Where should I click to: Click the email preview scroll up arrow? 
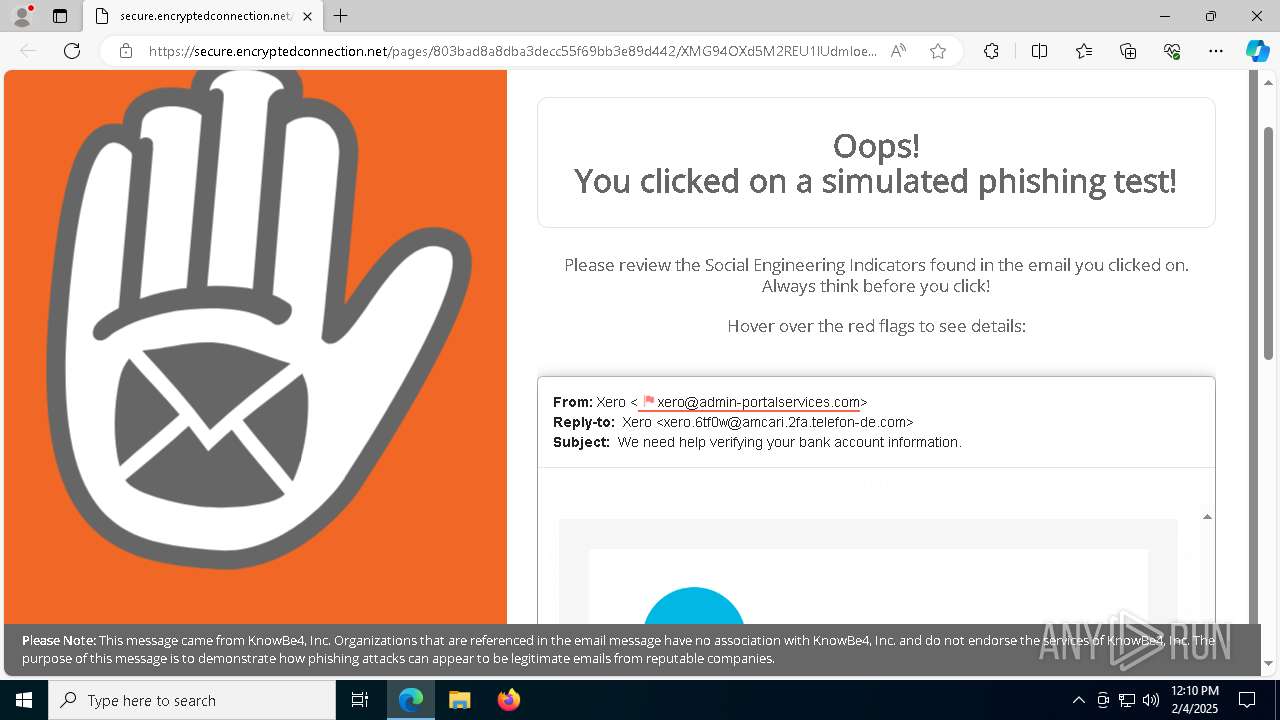(1207, 517)
